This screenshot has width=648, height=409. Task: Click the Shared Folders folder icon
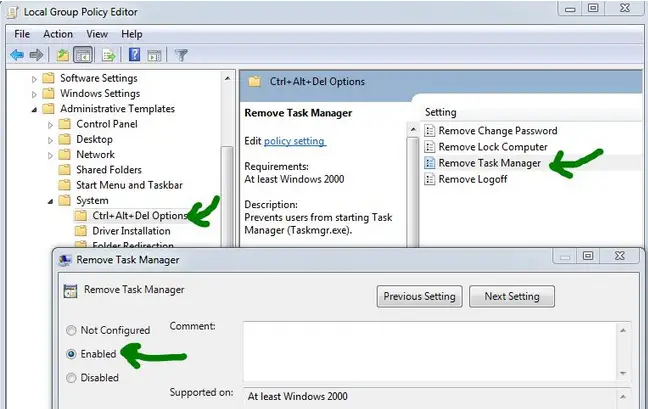pyautogui.click(x=64, y=169)
